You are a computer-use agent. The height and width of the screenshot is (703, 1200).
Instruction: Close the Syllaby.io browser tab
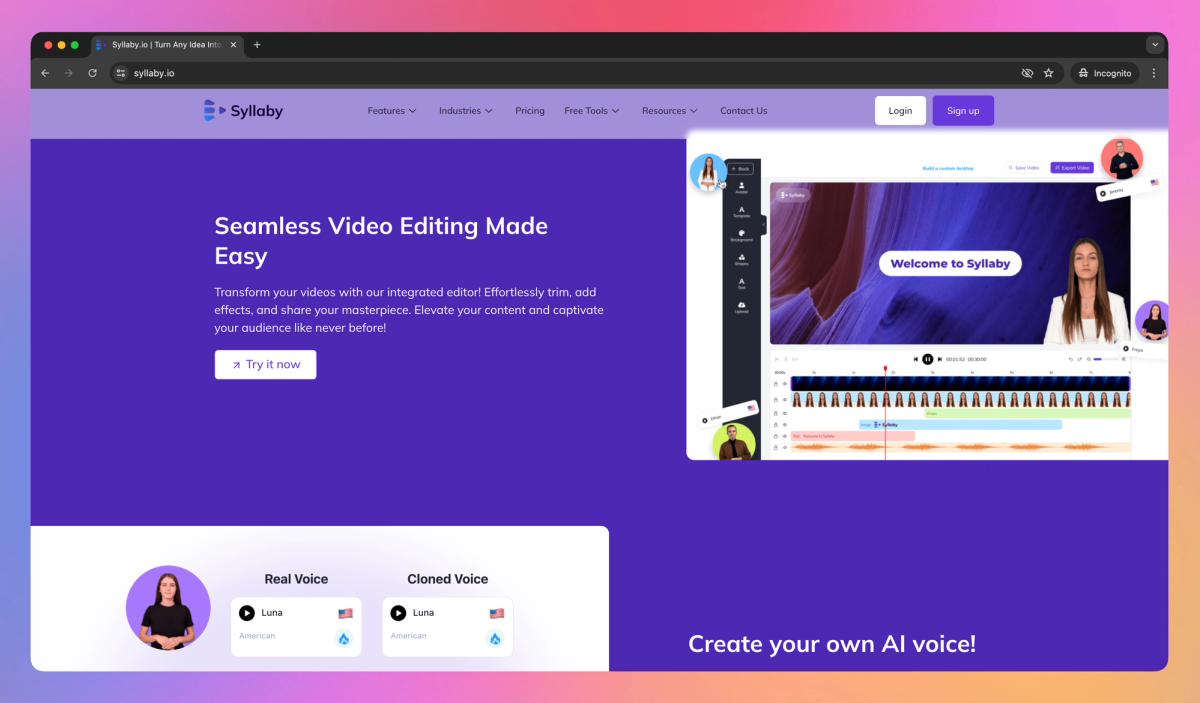point(234,45)
